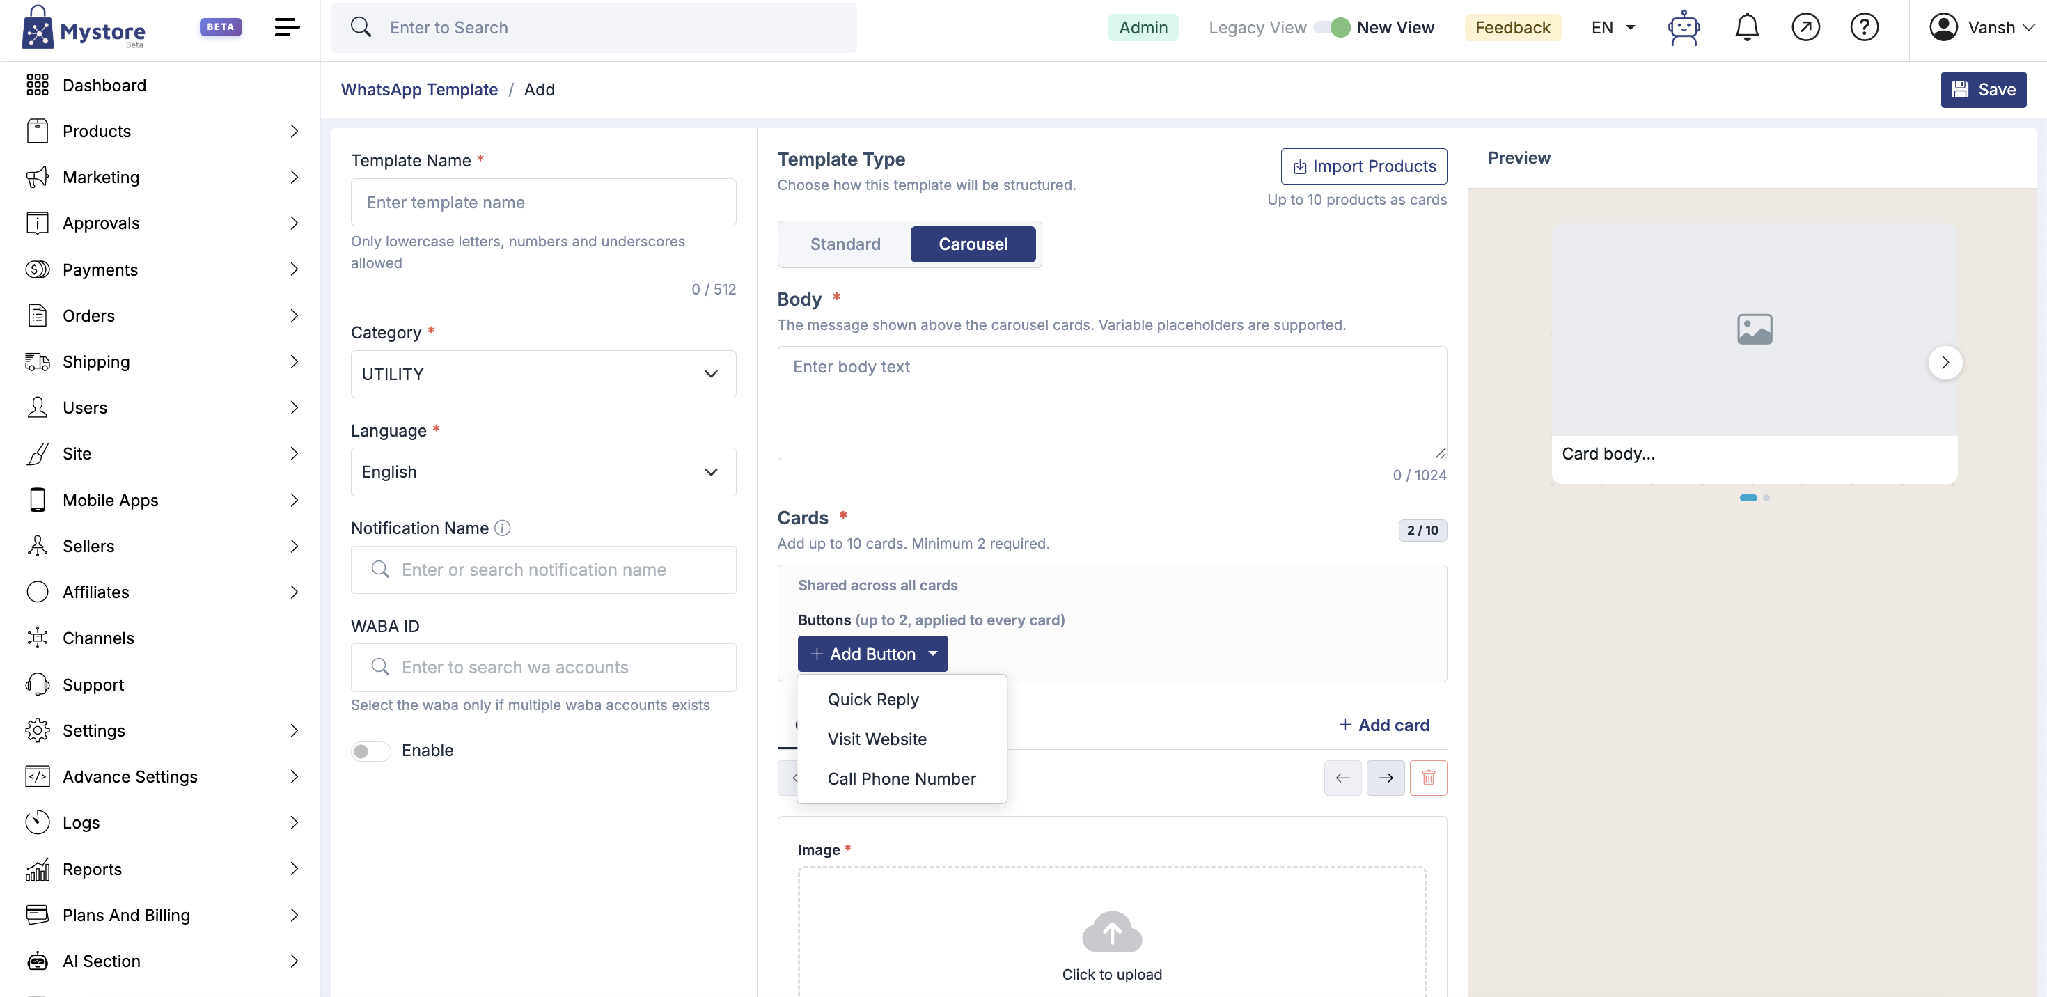
Task: Click the Orders document icon
Action: coord(37,315)
